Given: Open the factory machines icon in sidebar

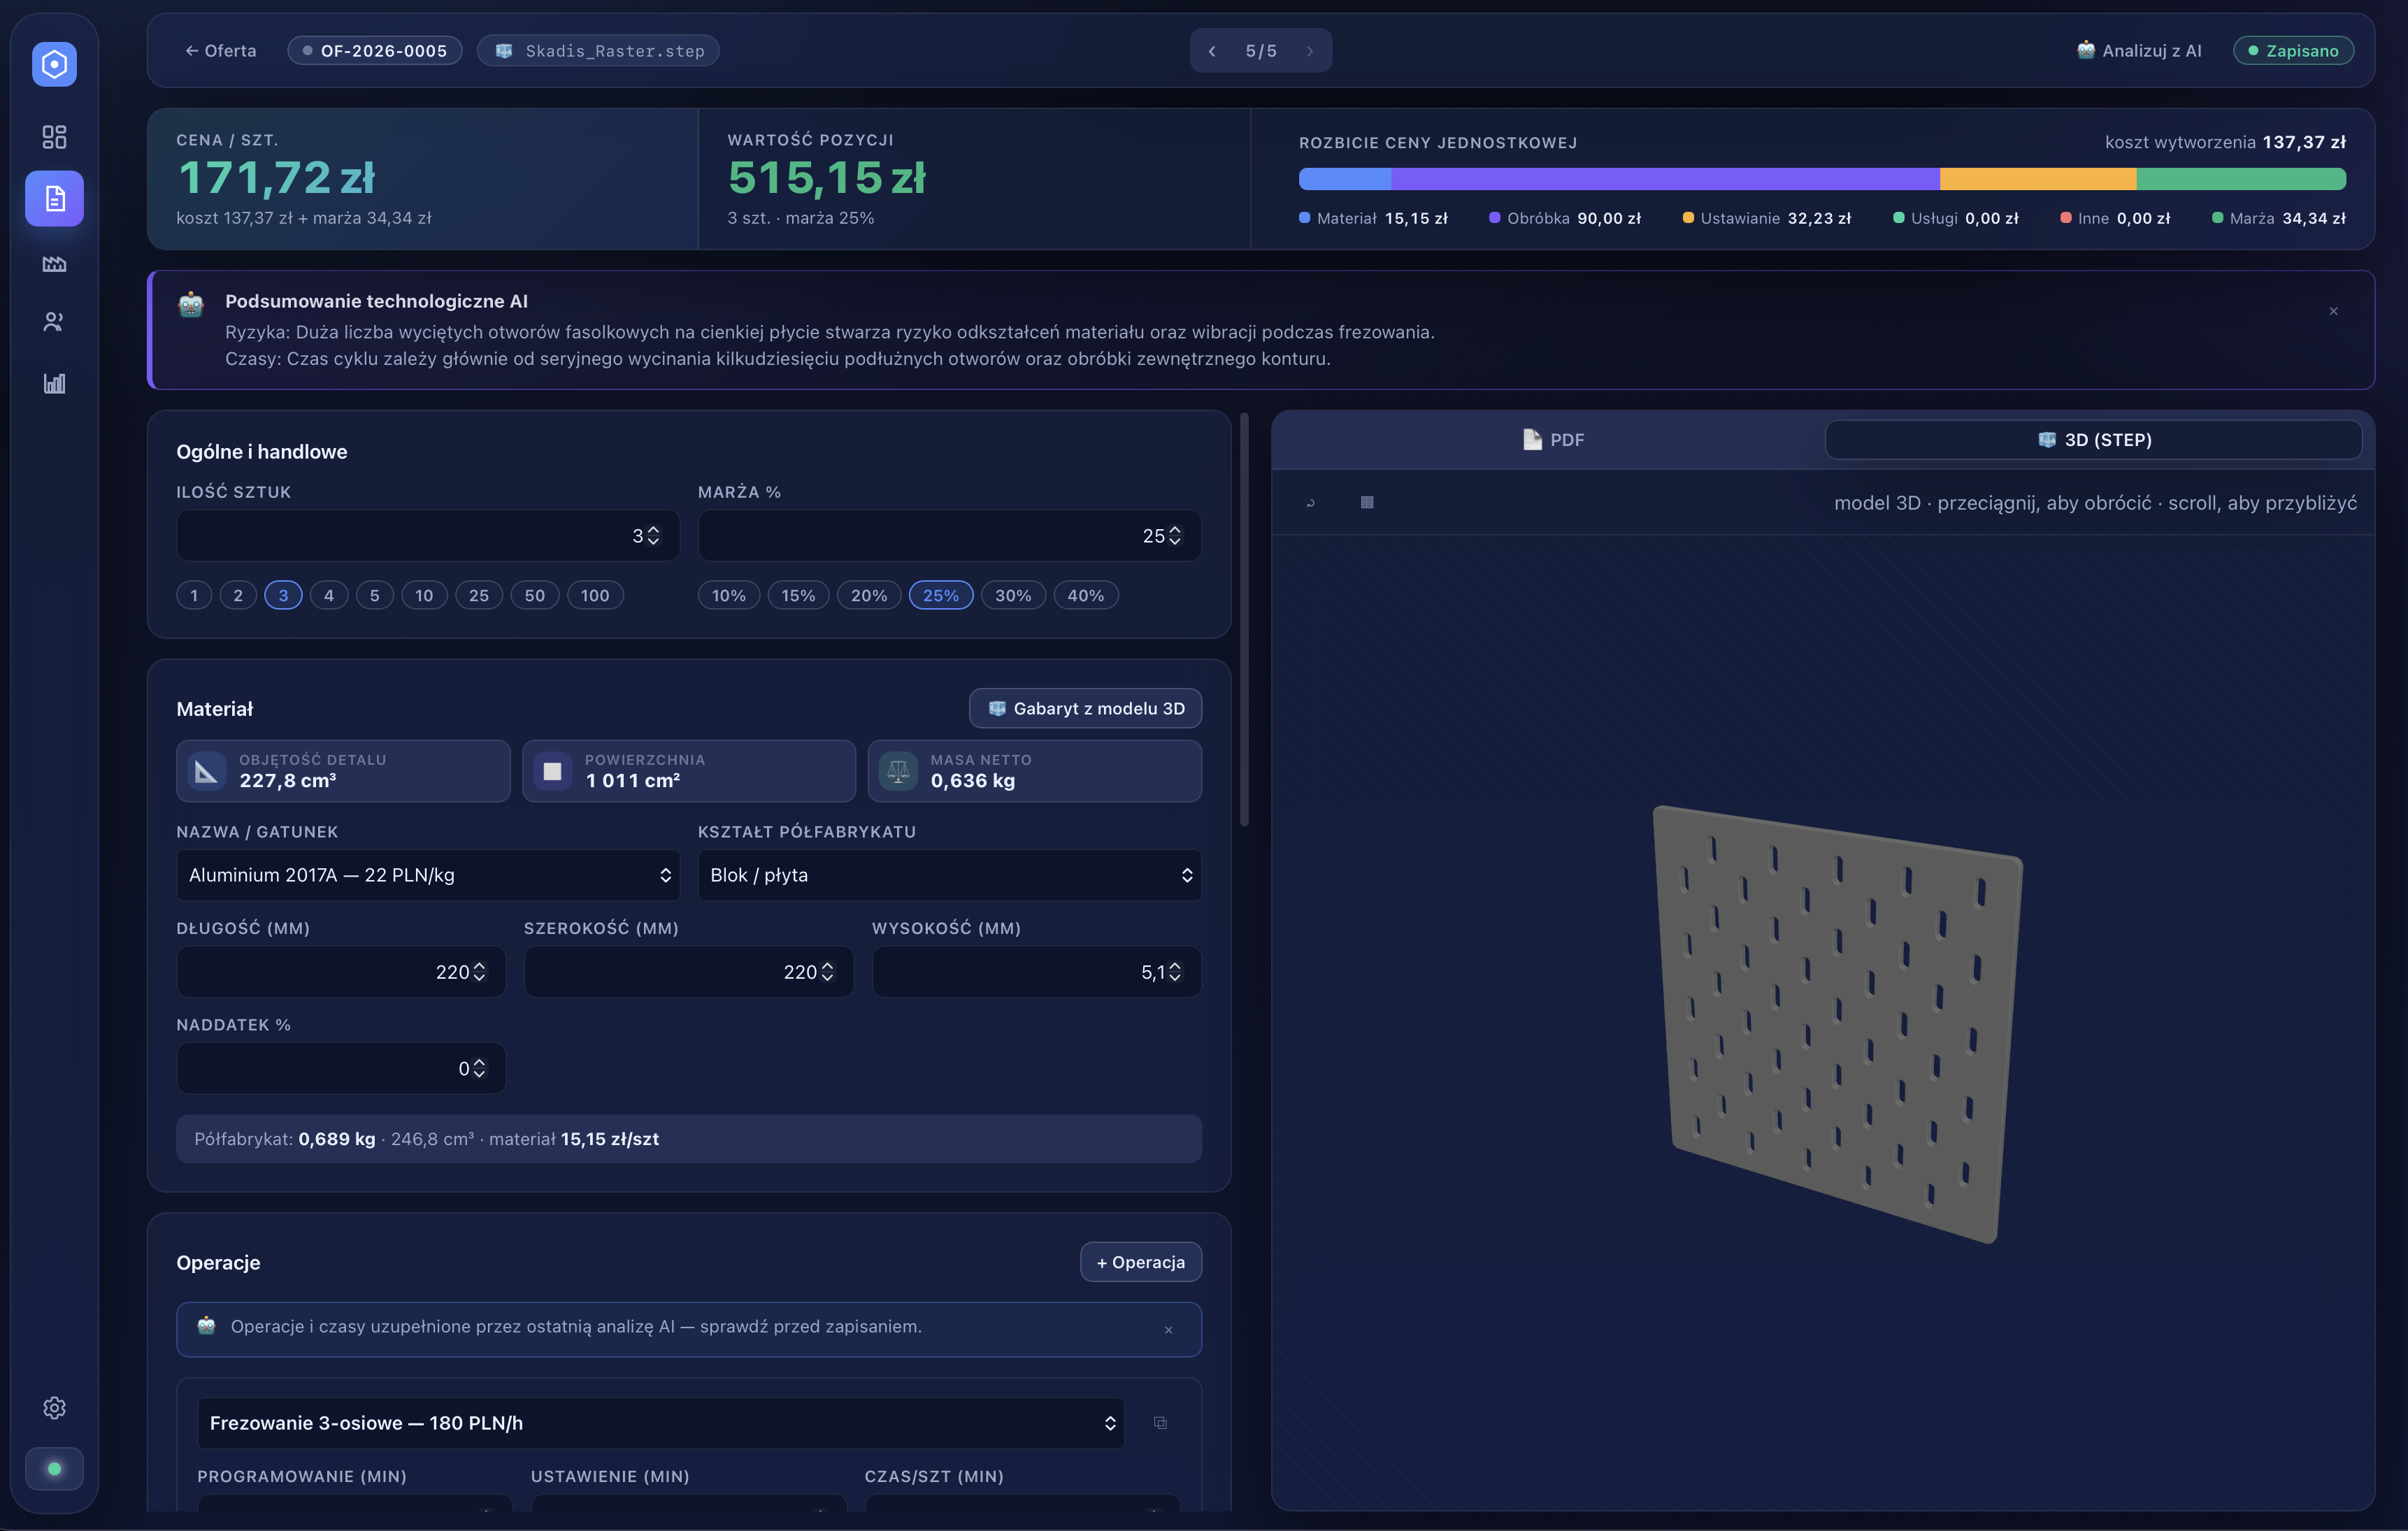Looking at the screenshot, I should [x=54, y=264].
